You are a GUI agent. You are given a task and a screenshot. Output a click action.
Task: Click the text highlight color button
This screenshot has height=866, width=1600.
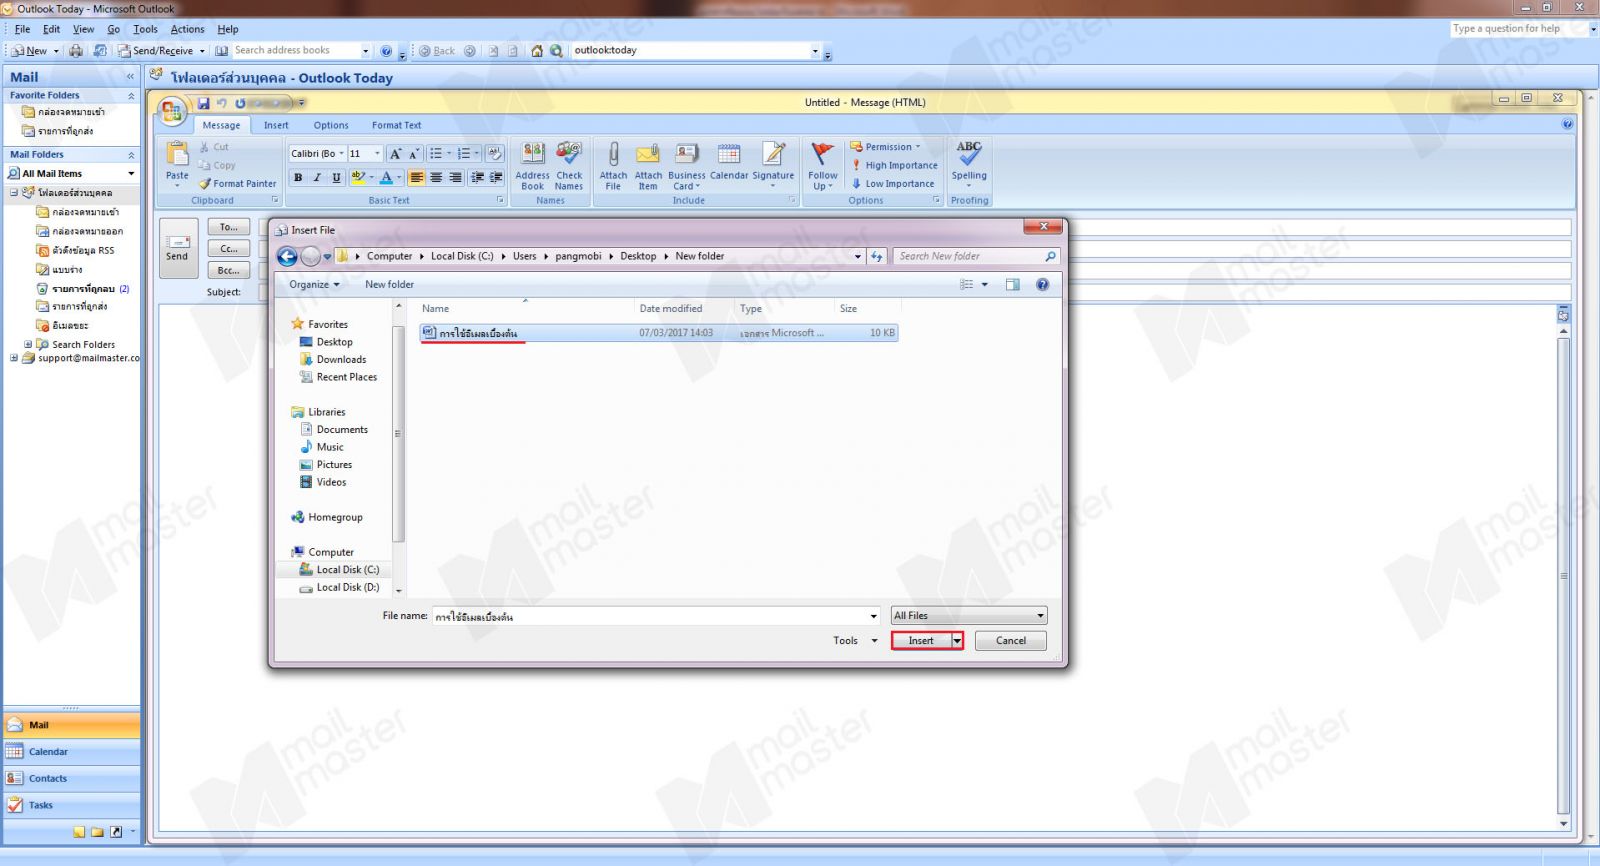click(357, 178)
